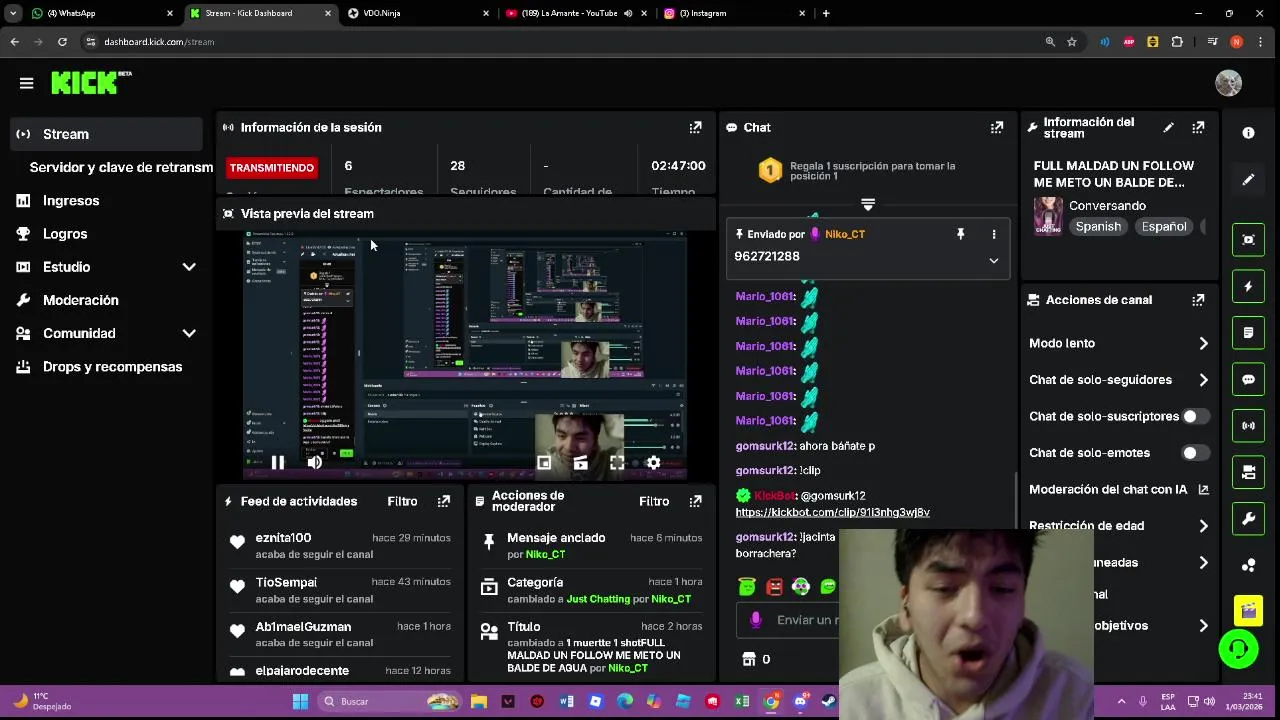The image size is (1280, 720).
Task: Open Moderación in the sidebar
Action: pos(106,300)
